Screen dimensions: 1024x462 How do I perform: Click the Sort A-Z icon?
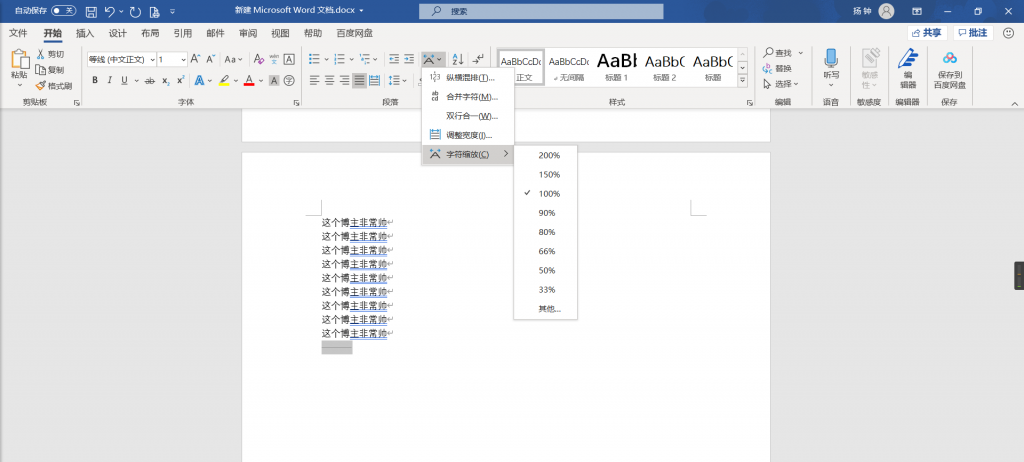(x=458, y=59)
